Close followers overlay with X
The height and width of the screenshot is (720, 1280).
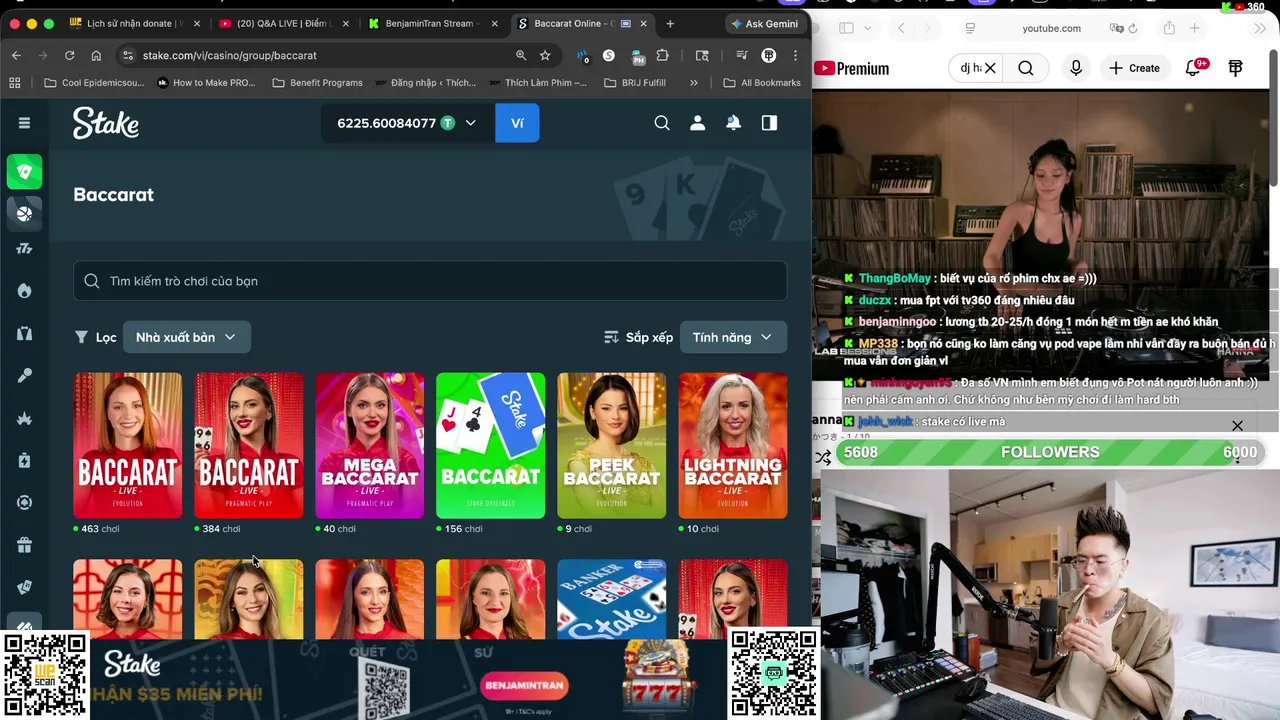pyautogui.click(x=1237, y=426)
